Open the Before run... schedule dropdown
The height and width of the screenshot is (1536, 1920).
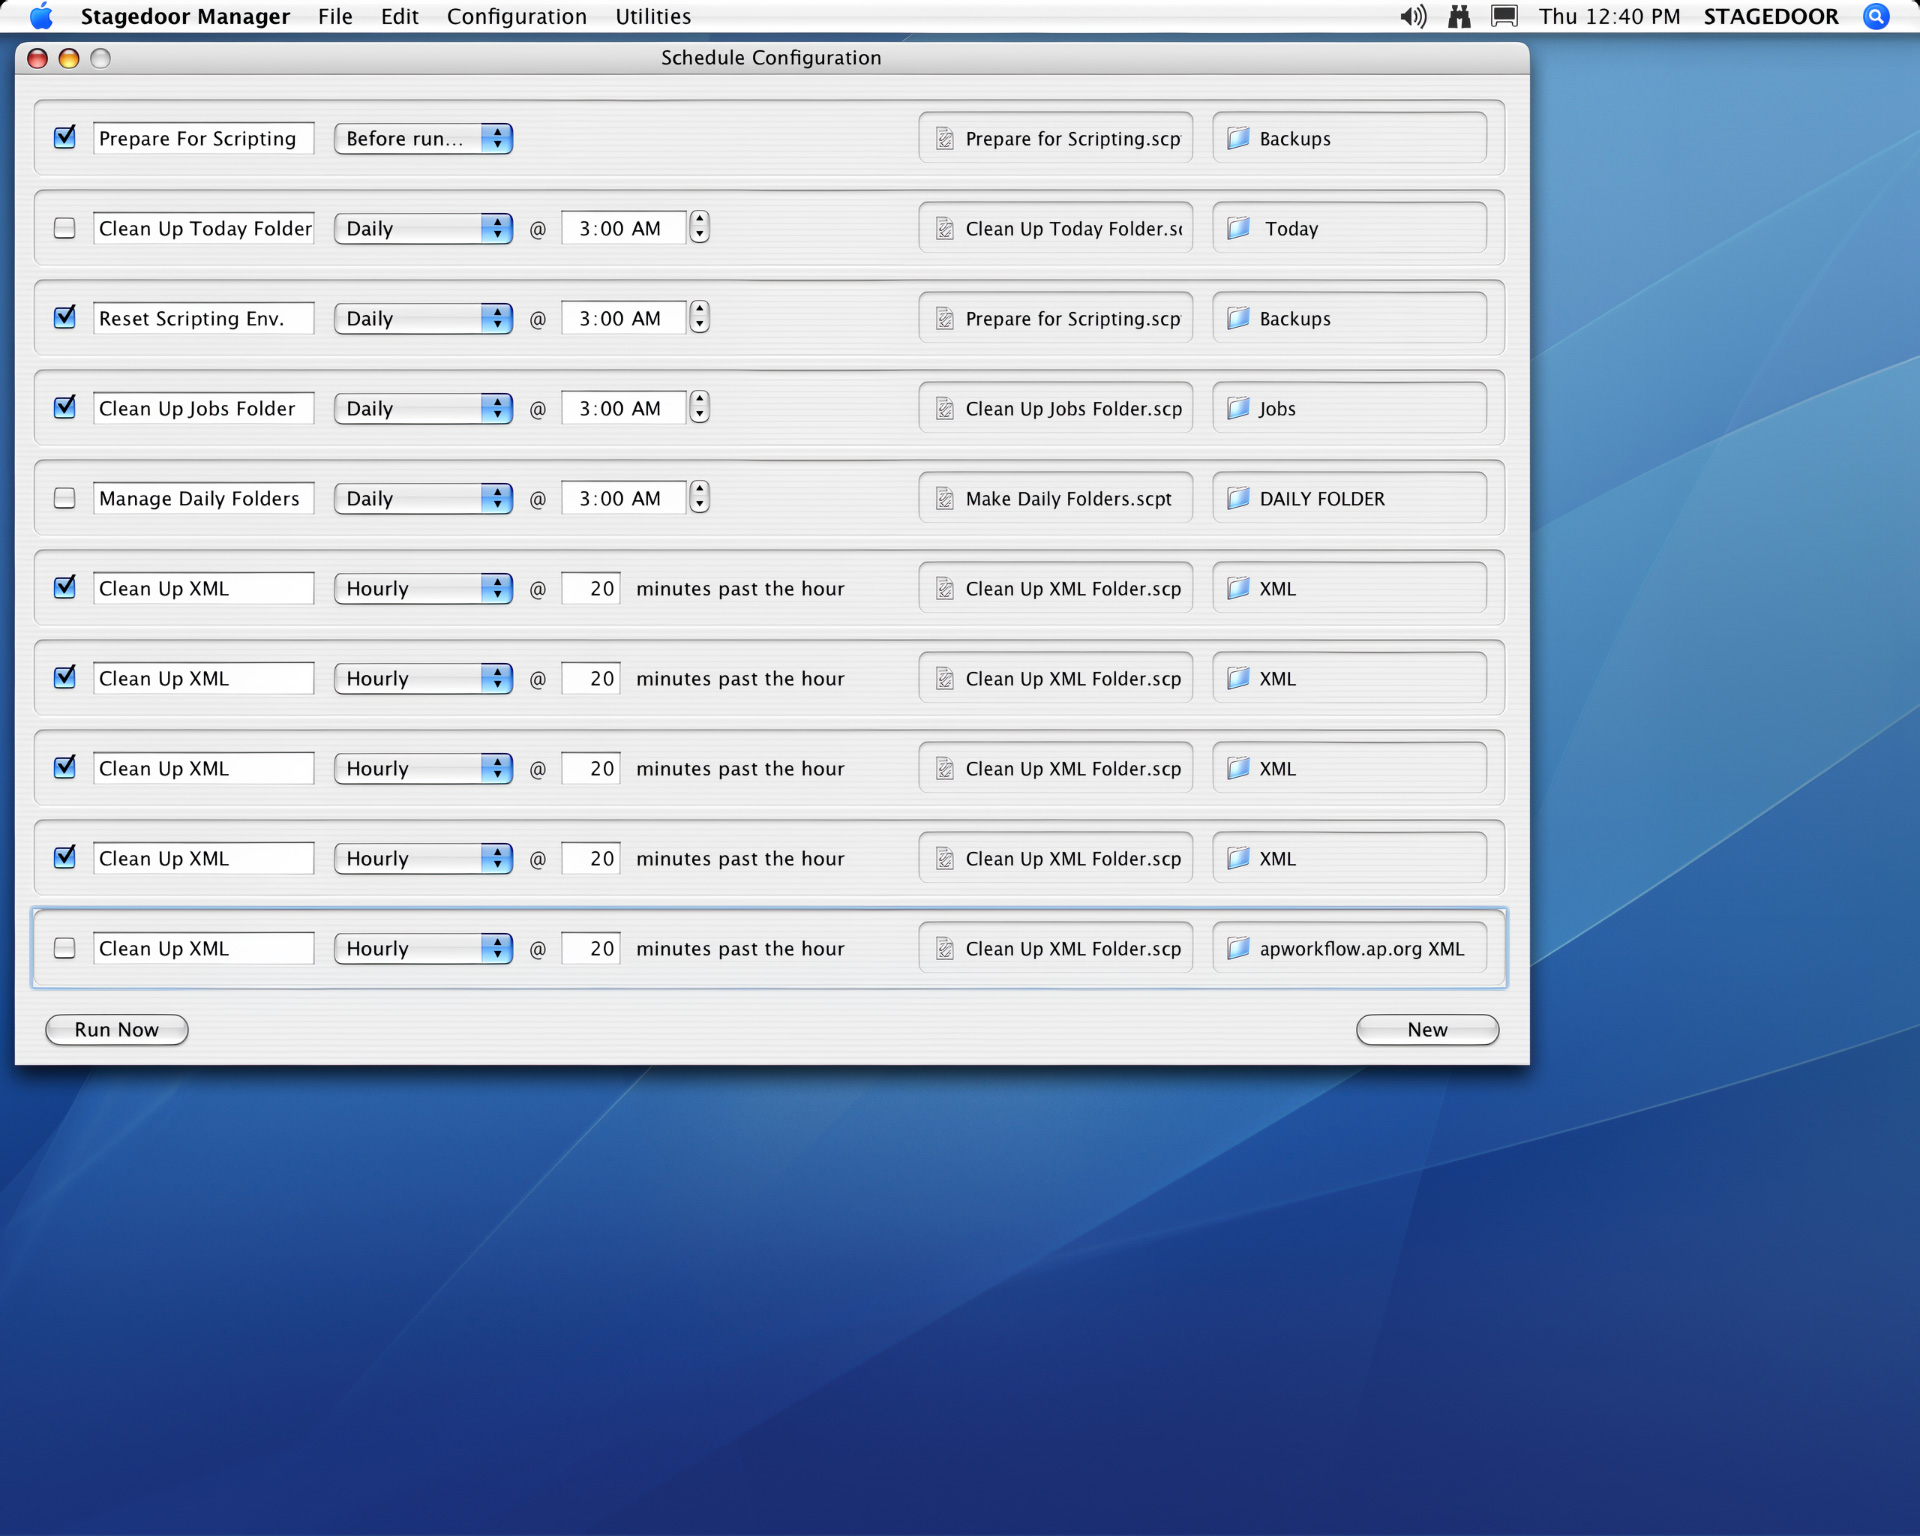pos(423,138)
